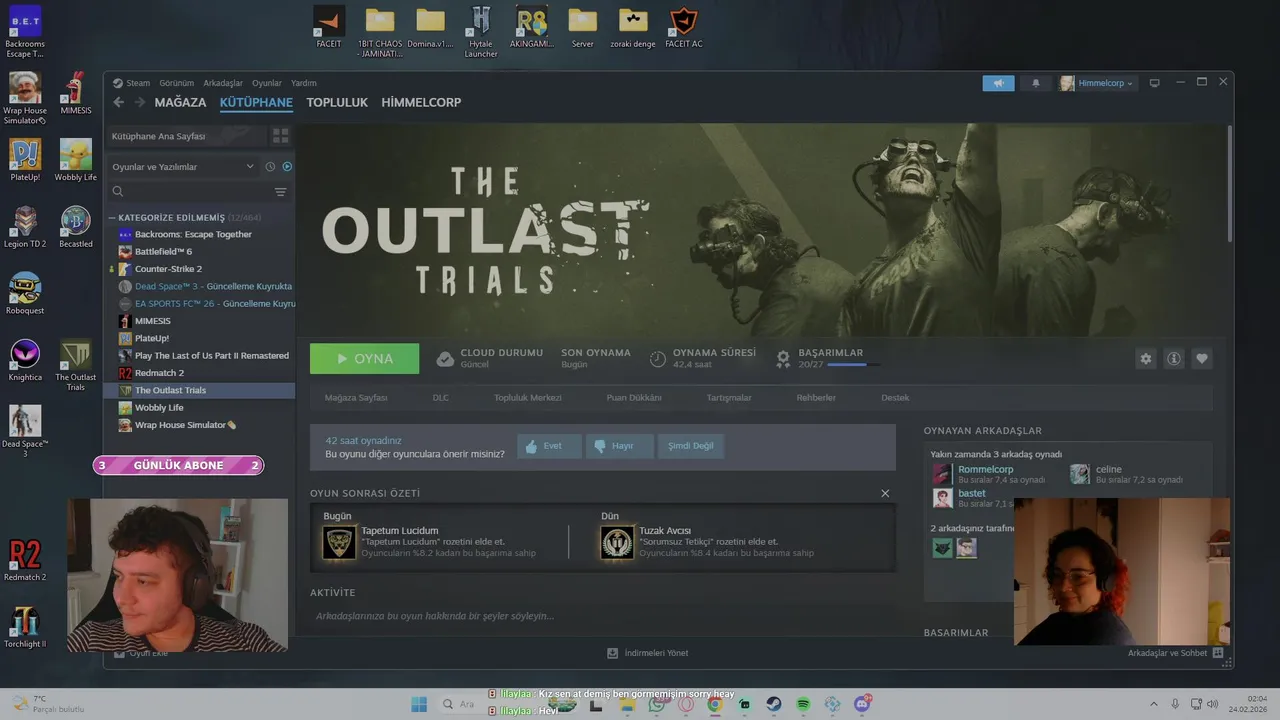Open the Arkadaşlar menu
The image size is (1280, 720).
223,83
